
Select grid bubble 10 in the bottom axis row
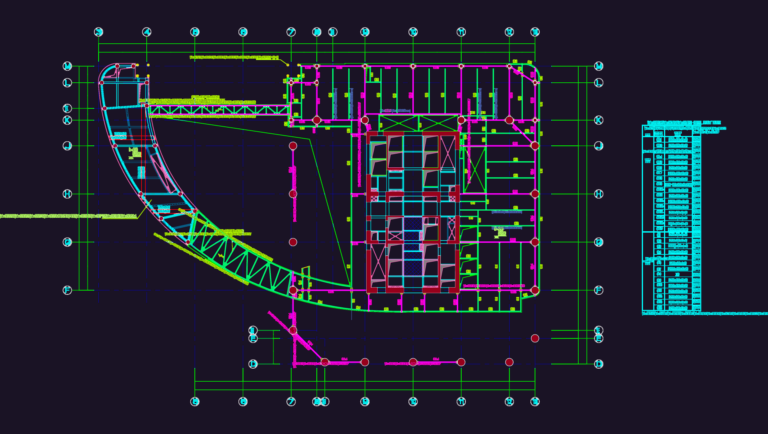(413, 402)
